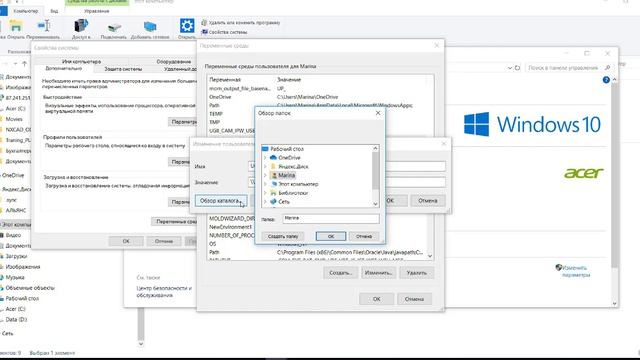Select the OneDrive cloud icon in folder browser
The height and width of the screenshot is (360, 640).
click(x=273, y=158)
